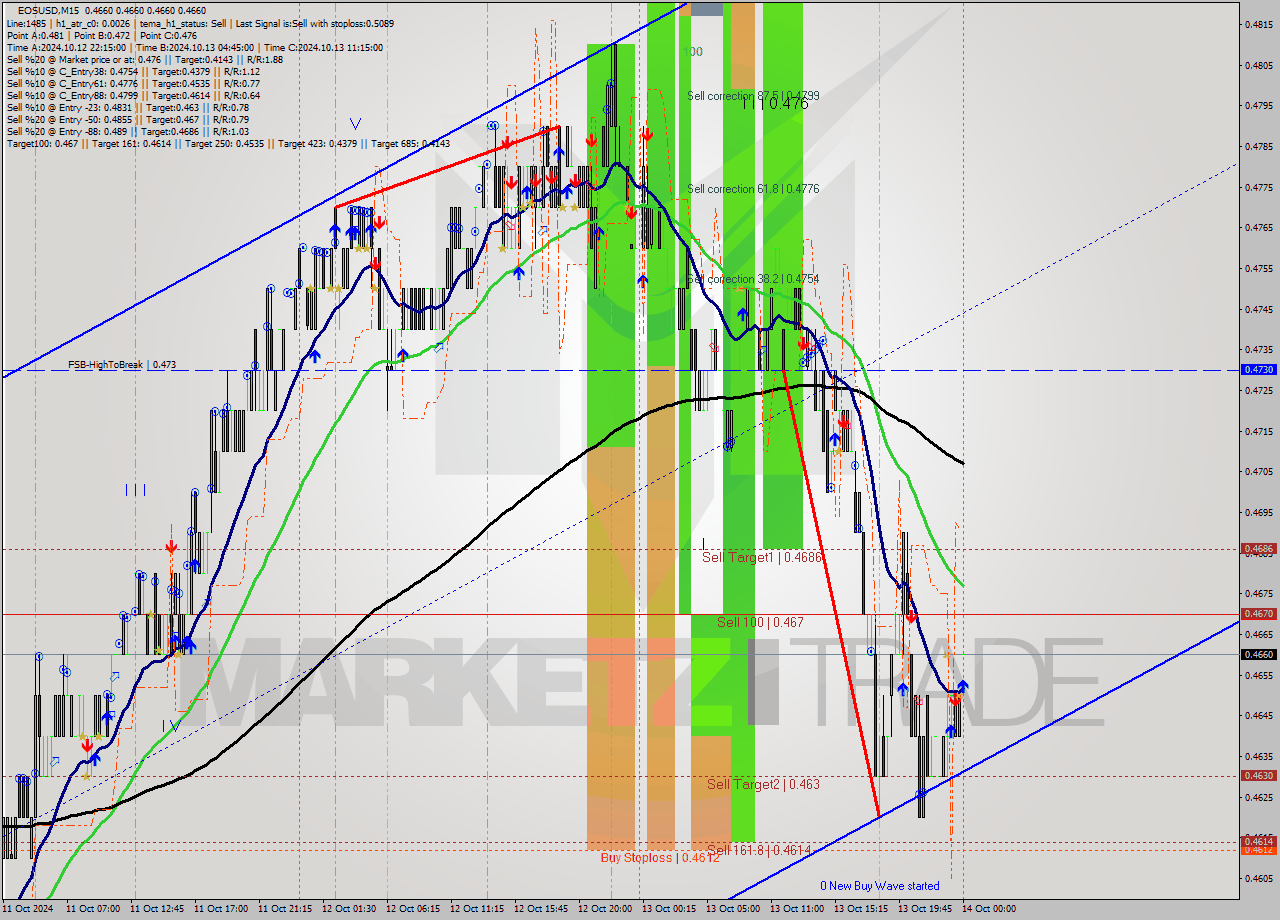Click the 'Target100: 0.467' targets summary line

tap(228, 143)
